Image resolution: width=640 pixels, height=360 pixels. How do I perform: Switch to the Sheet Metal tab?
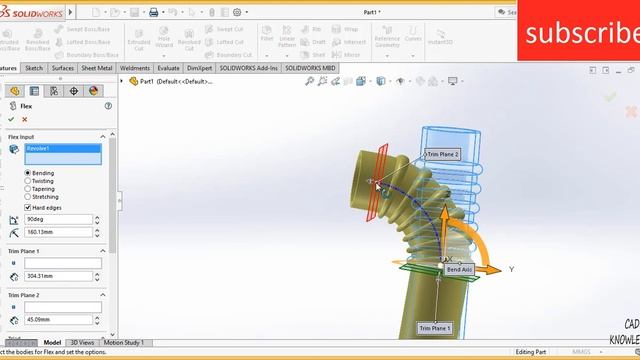tap(97, 68)
